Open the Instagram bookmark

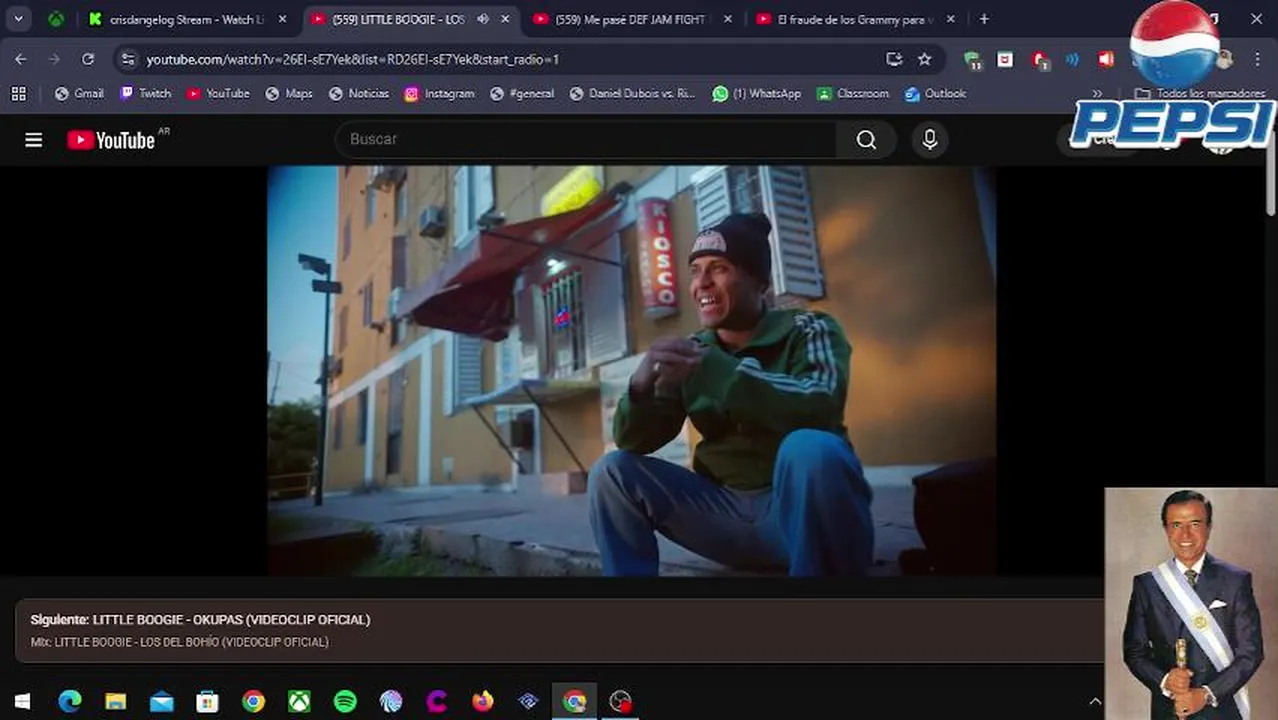pyautogui.click(x=439, y=93)
